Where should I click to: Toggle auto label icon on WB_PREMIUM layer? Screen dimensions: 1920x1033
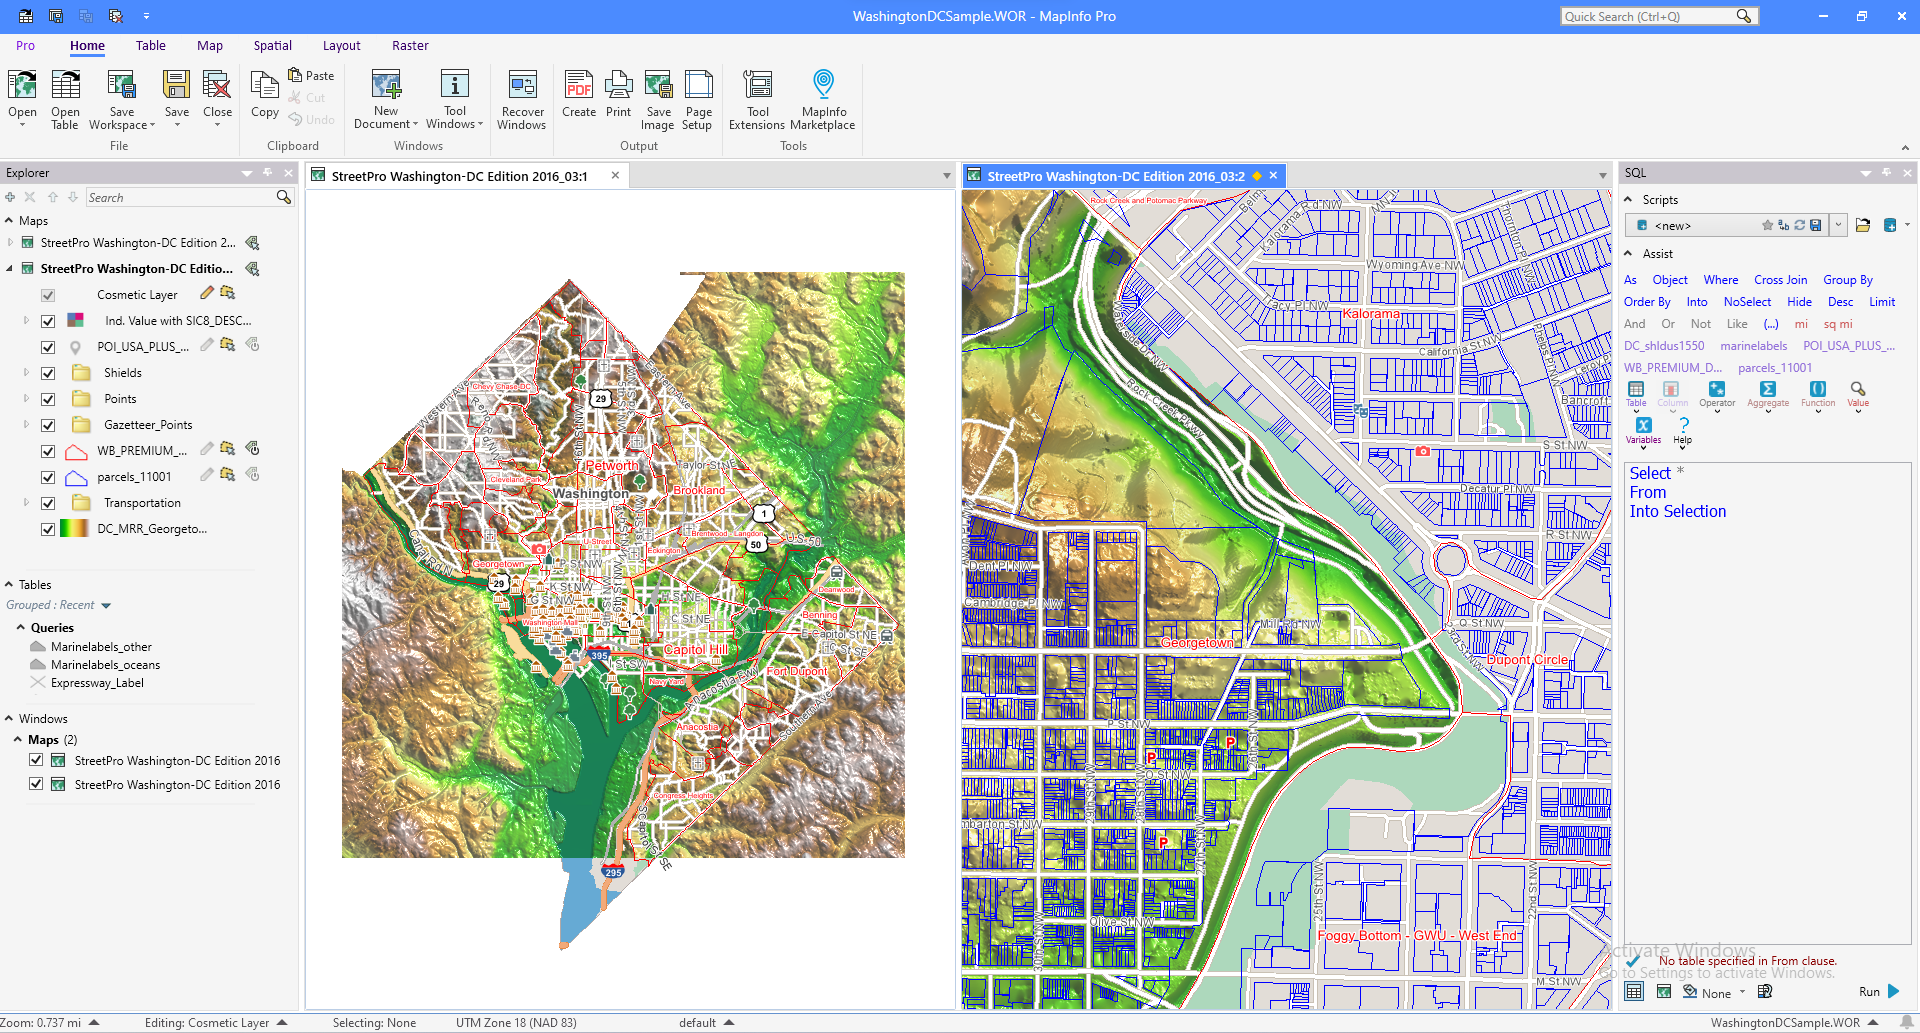[x=253, y=449]
